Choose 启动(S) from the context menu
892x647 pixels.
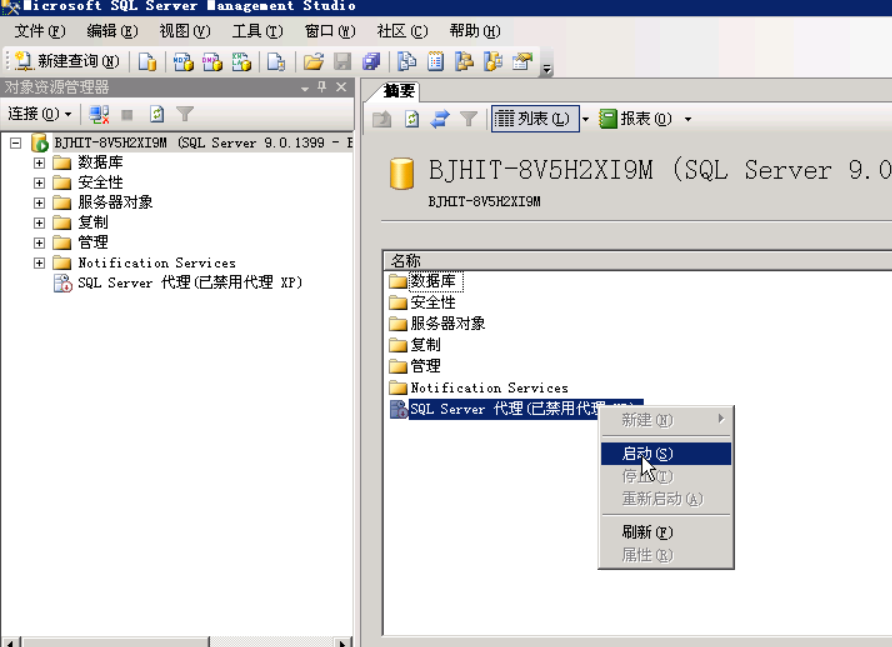click(x=666, y=454)
